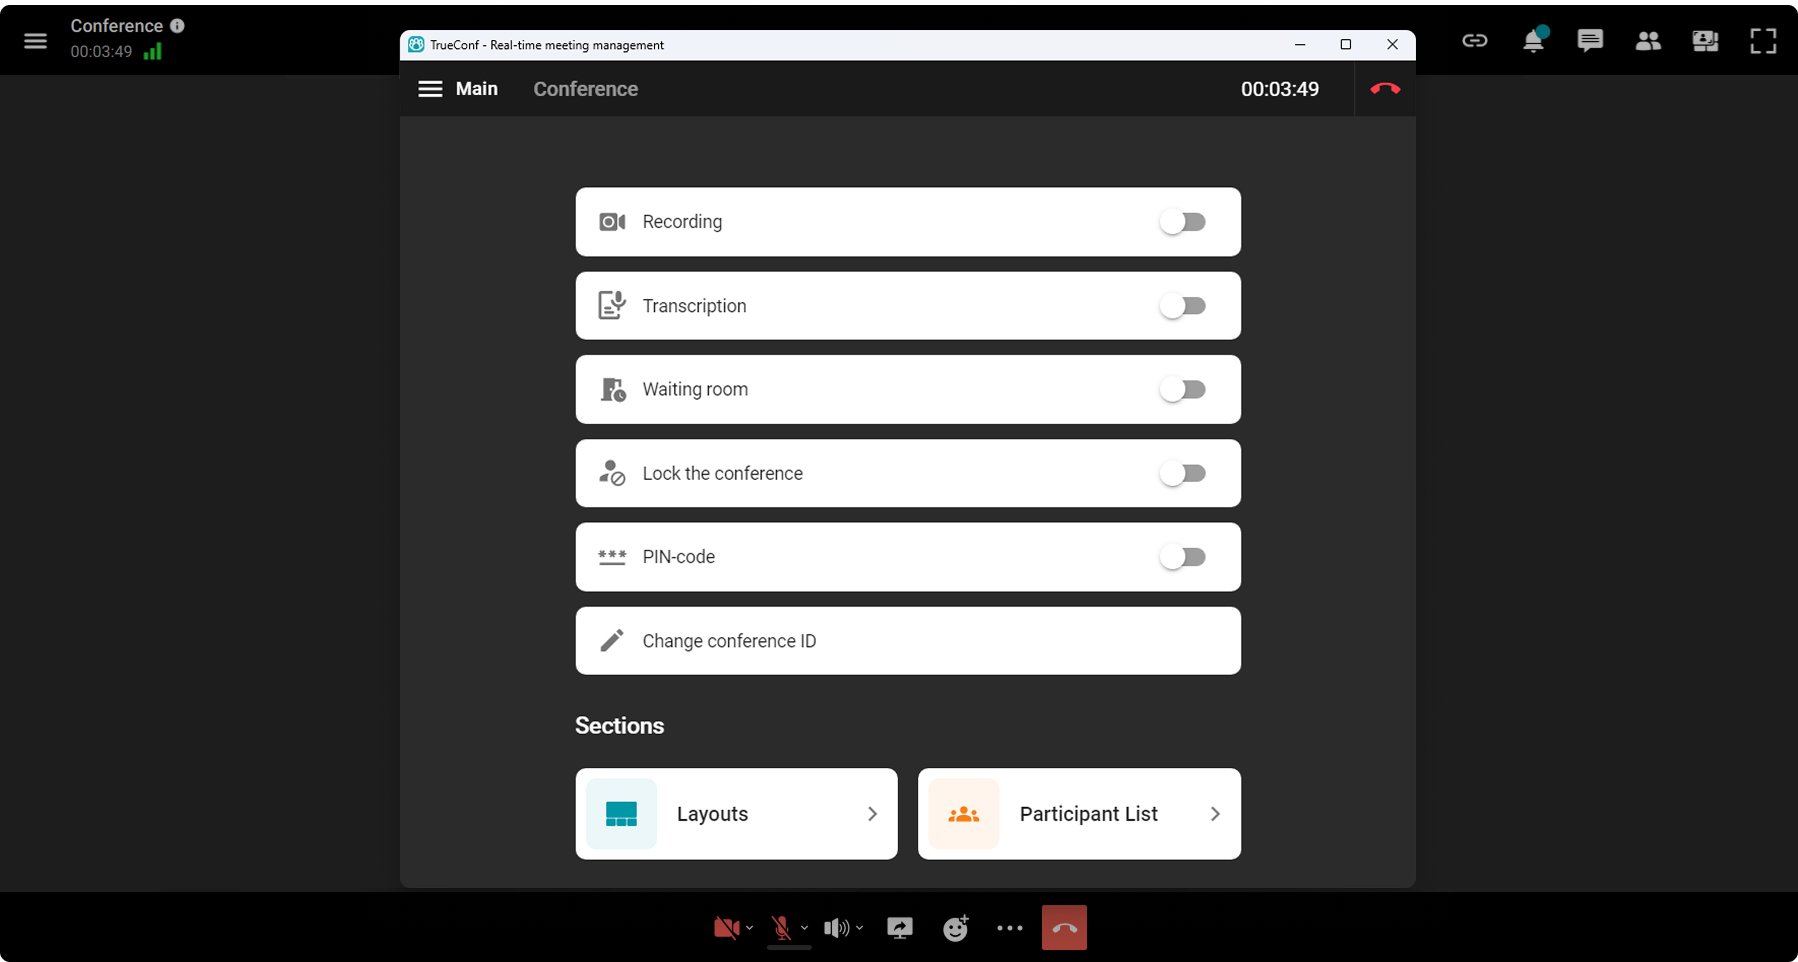This screenshot has width=1798, height=962.
Task: Open the Layouts section
Action: coord(736,814)
